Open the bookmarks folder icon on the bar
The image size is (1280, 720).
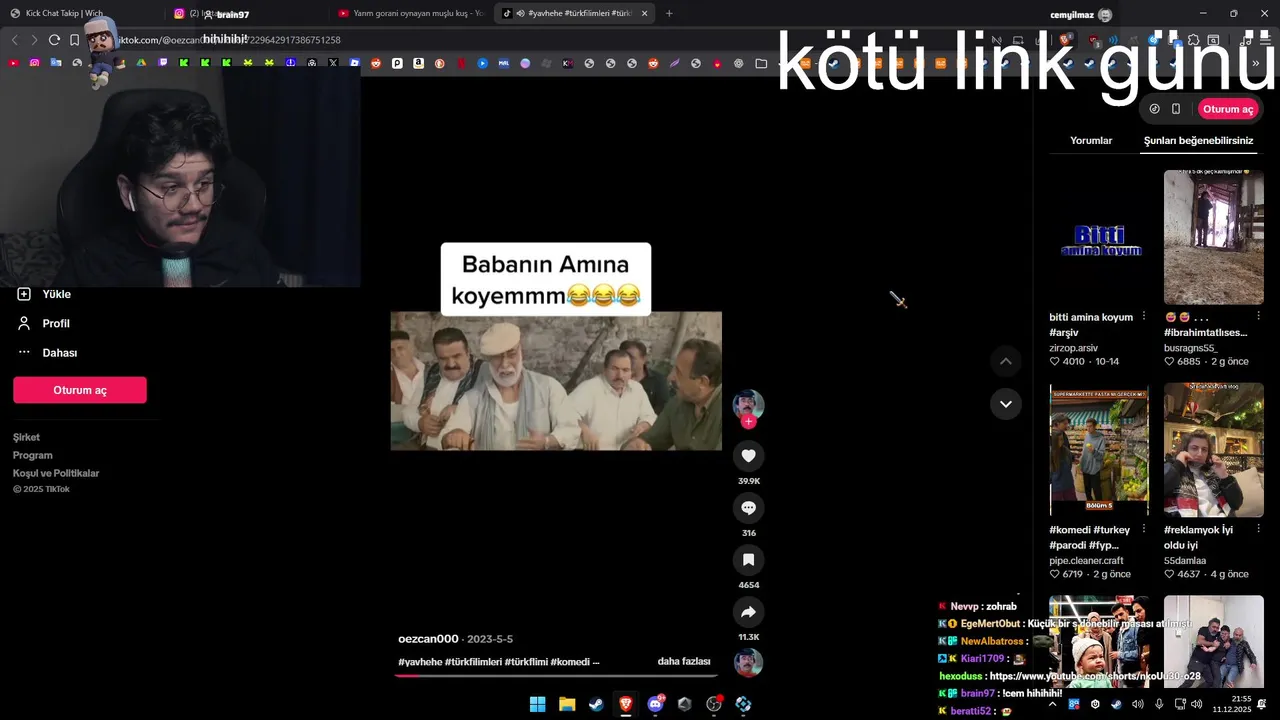click(761, 63)
